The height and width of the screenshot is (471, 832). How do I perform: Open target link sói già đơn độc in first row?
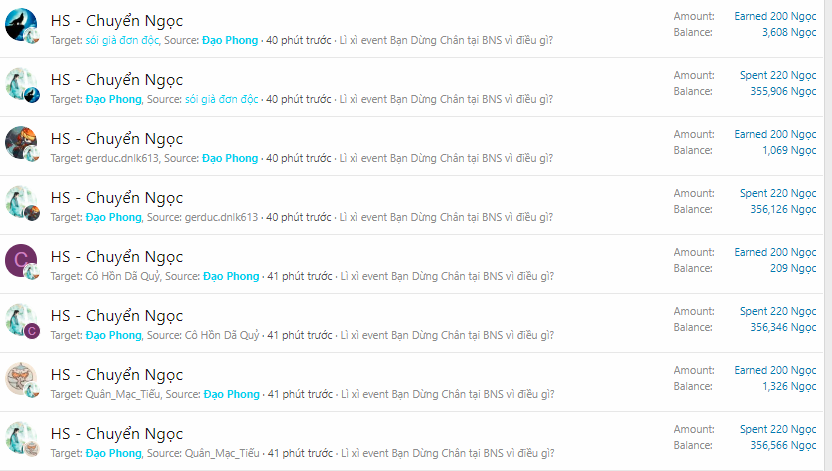click(x=122, y=40)
